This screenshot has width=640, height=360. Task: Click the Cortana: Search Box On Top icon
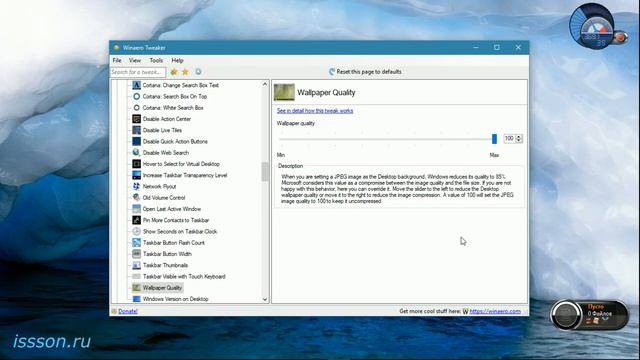point(136,96)
